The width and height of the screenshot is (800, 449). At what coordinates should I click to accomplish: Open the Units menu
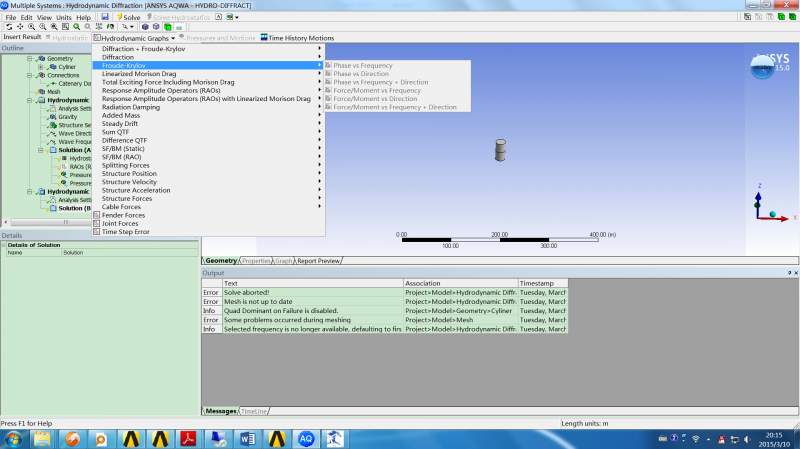[64, 17]
